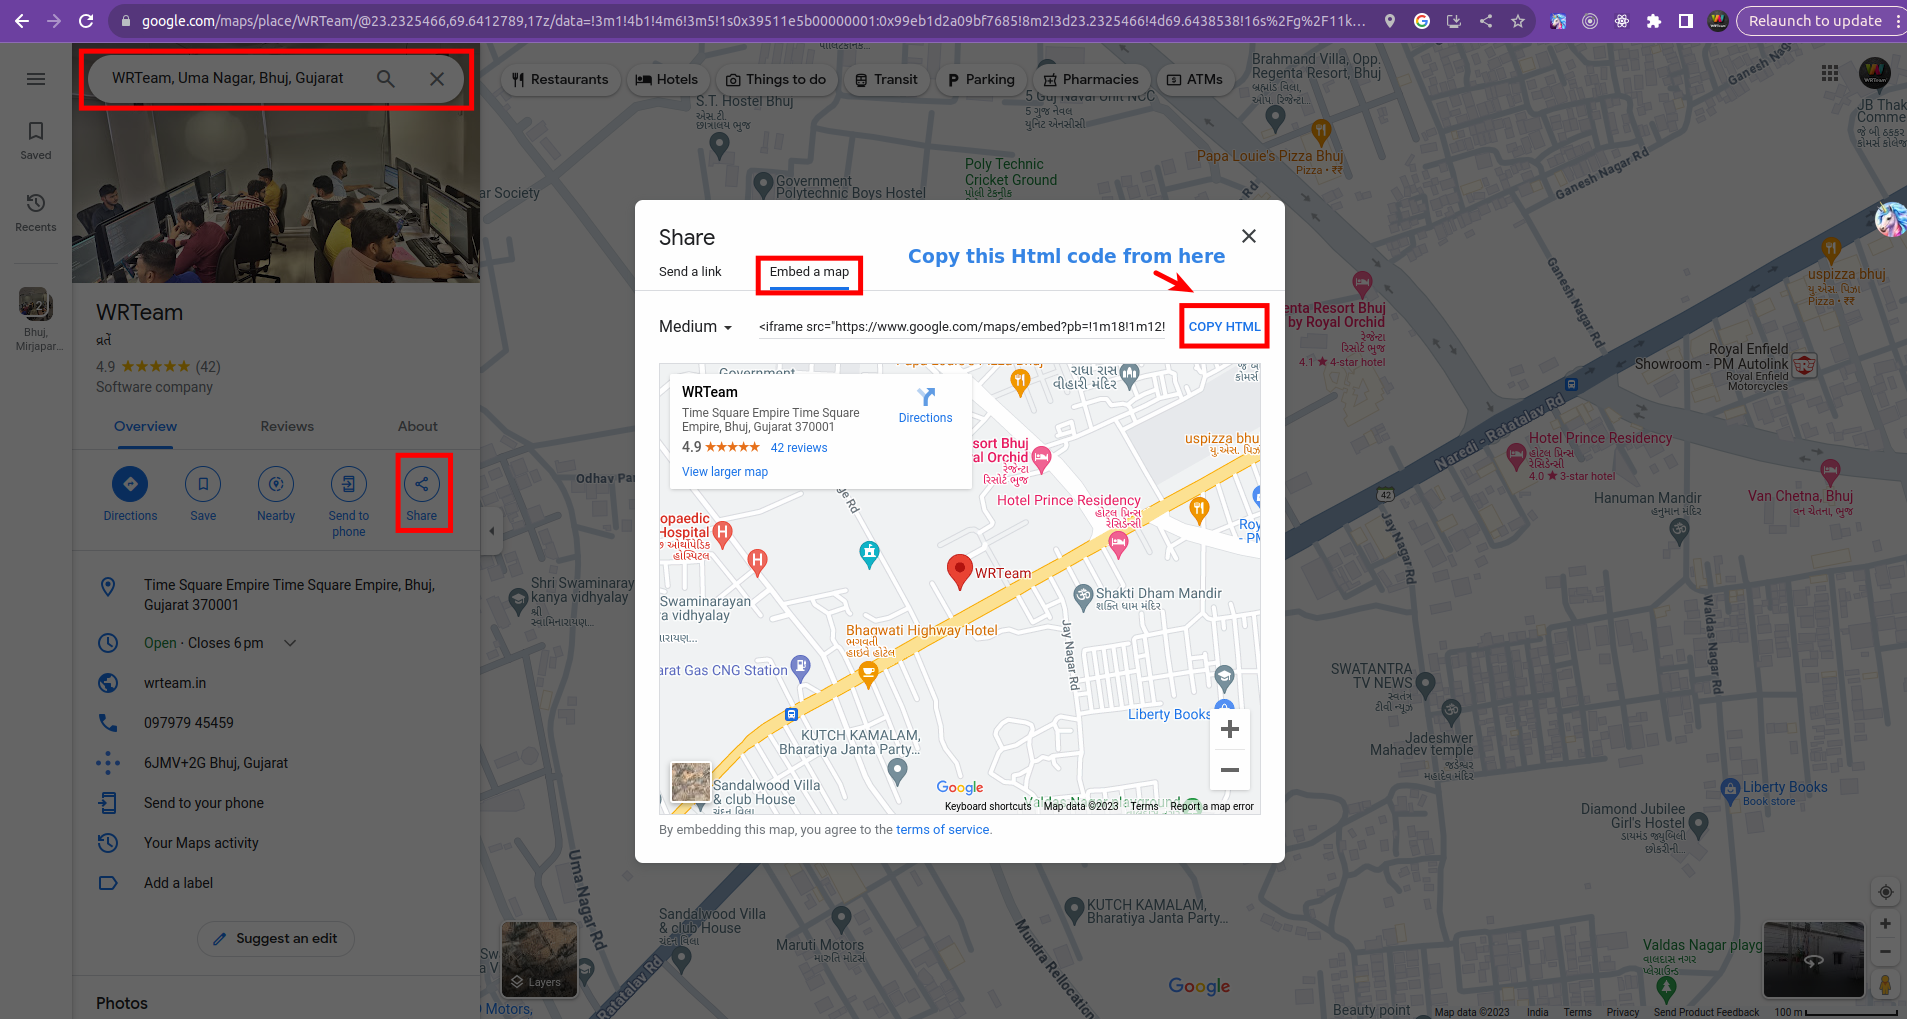Viewport: 1907px width, 1019px height.
Task: Bookmark page with star icon
Action: [1518, 21]
